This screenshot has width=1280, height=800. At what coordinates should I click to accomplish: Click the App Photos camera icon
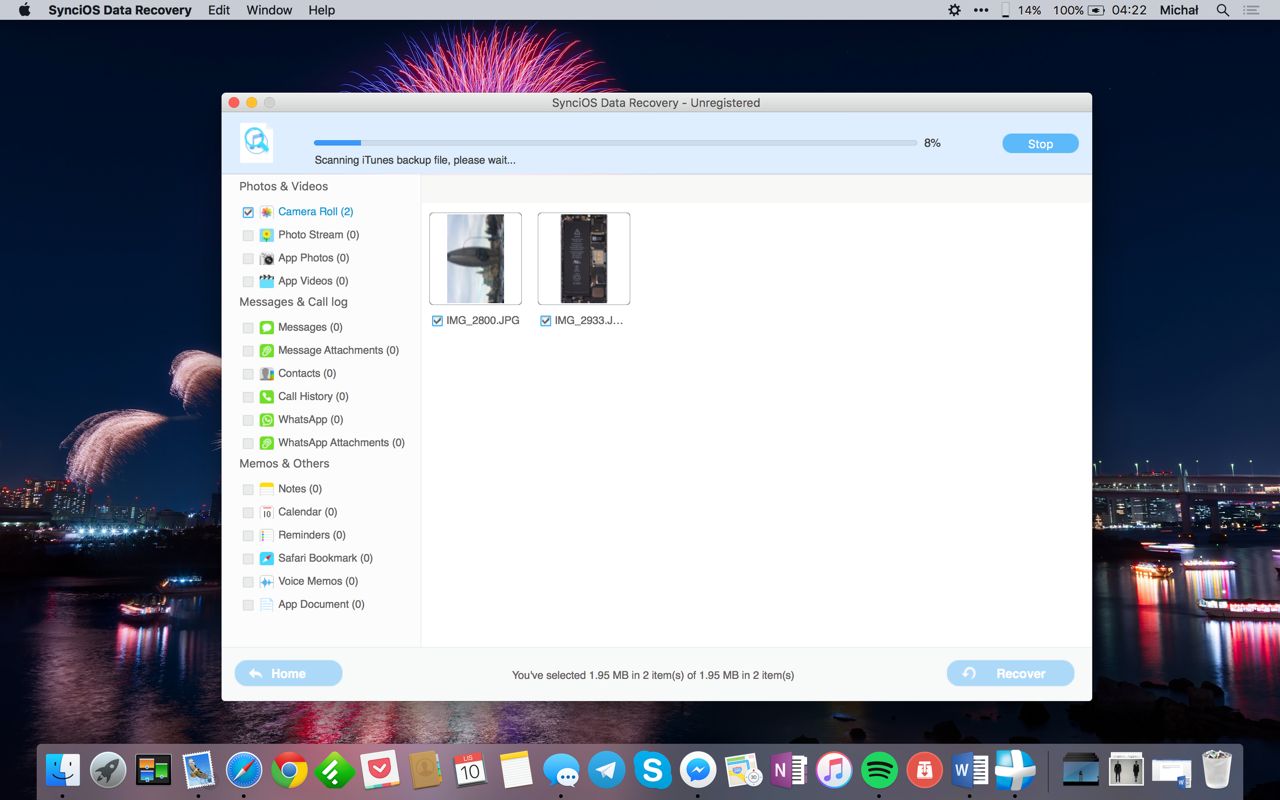tap(267, 258)
